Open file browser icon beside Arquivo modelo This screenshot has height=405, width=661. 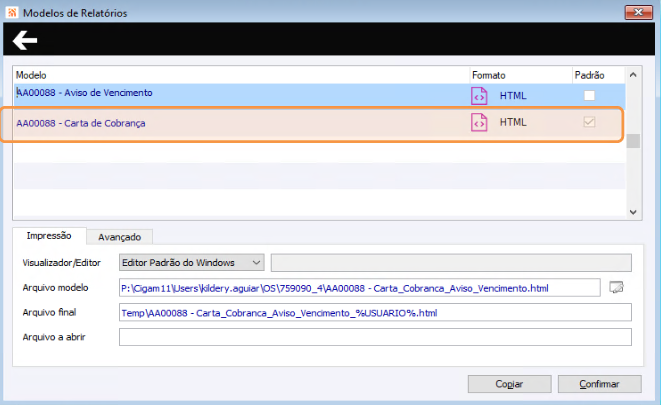(616, 288)
